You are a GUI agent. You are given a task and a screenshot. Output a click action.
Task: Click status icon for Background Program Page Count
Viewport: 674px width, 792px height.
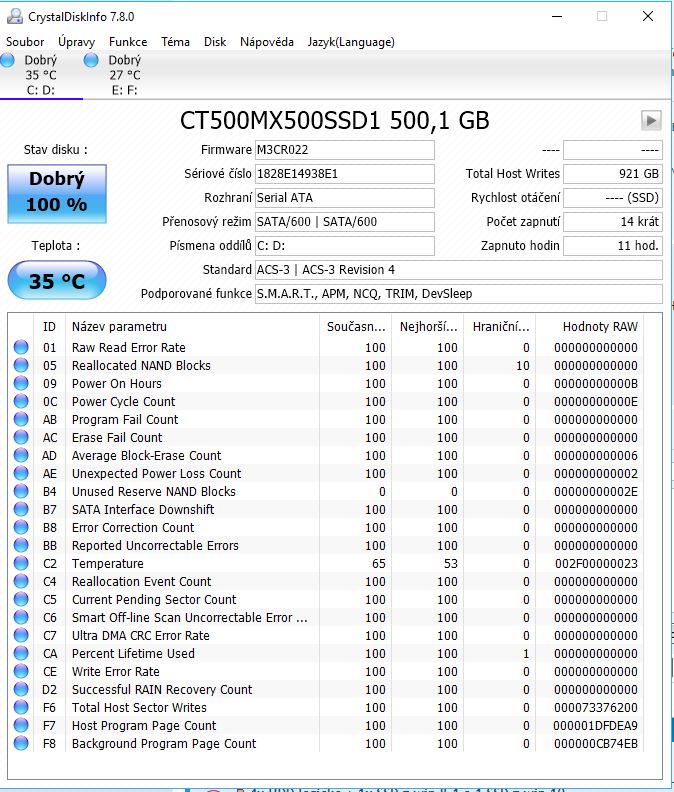21,744
